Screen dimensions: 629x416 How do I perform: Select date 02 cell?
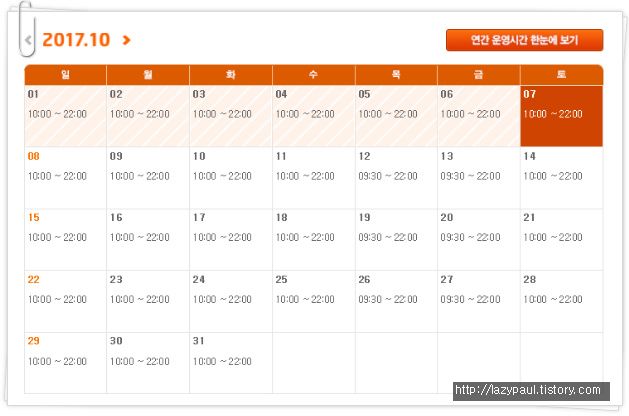click(x=148, y=116)
